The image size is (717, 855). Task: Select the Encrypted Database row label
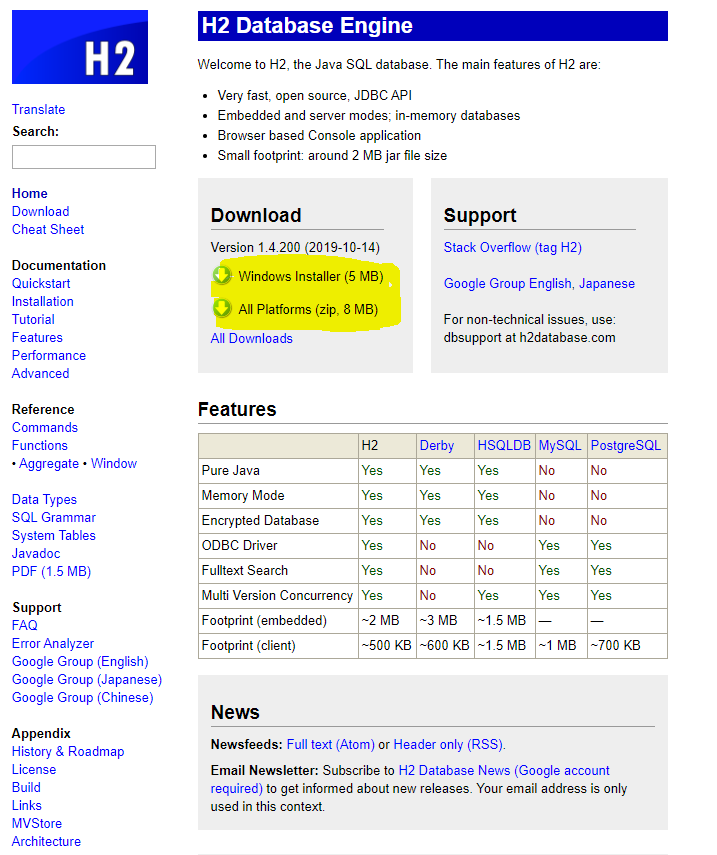tap(260, 520)
